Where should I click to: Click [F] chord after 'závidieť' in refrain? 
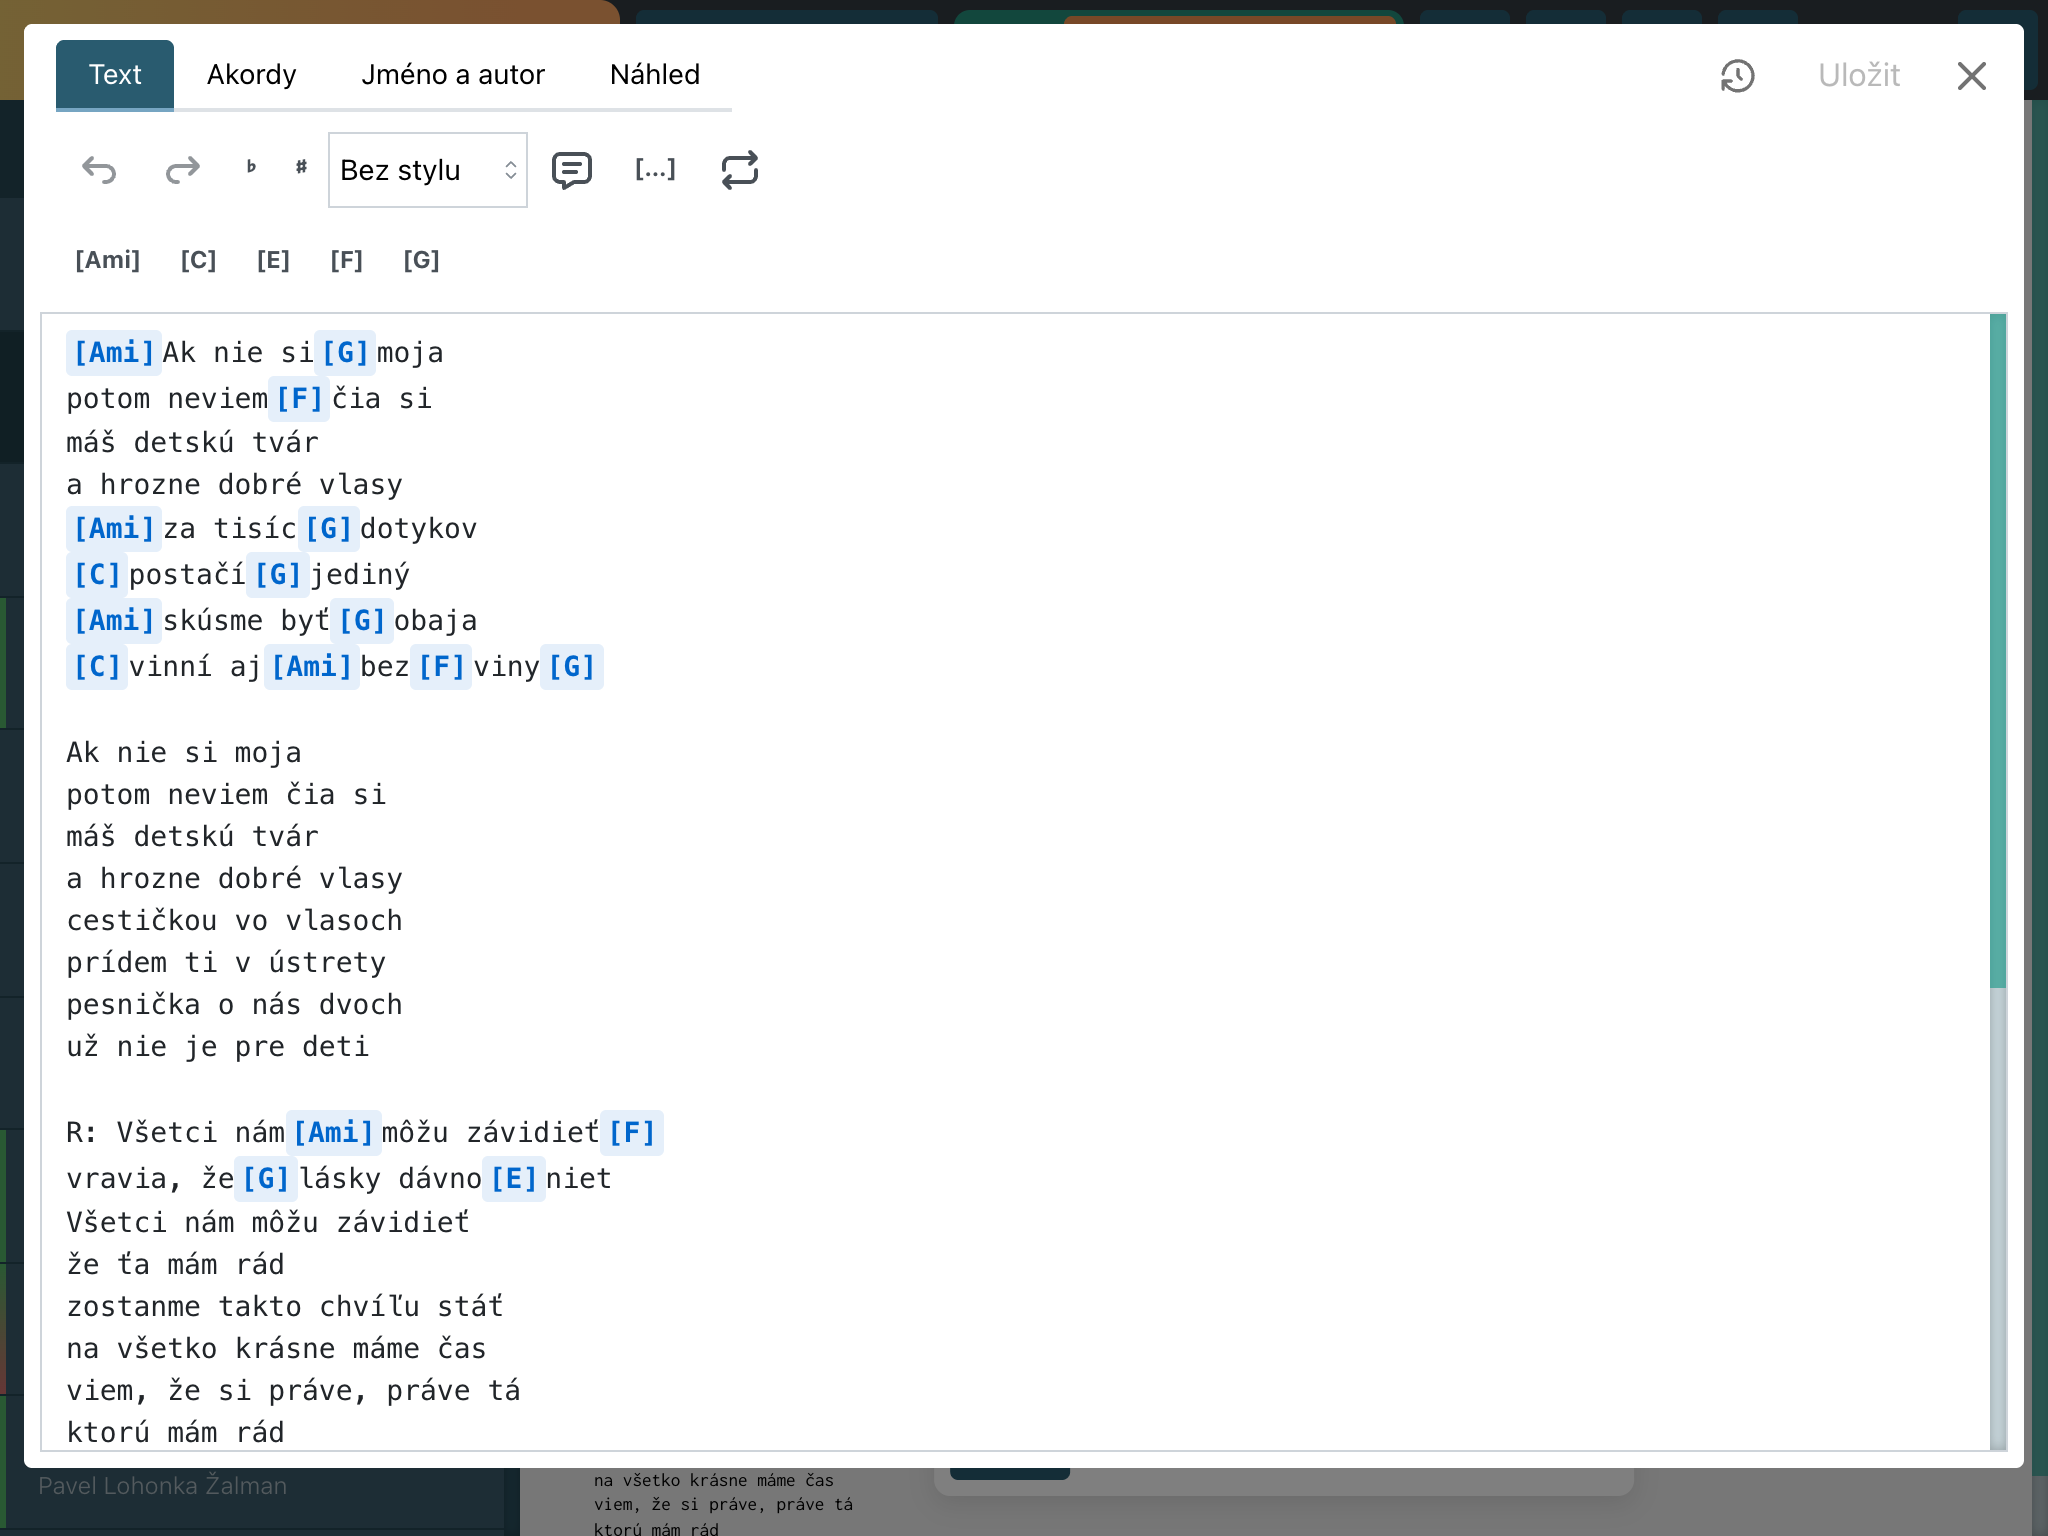tap(632, 1132)
